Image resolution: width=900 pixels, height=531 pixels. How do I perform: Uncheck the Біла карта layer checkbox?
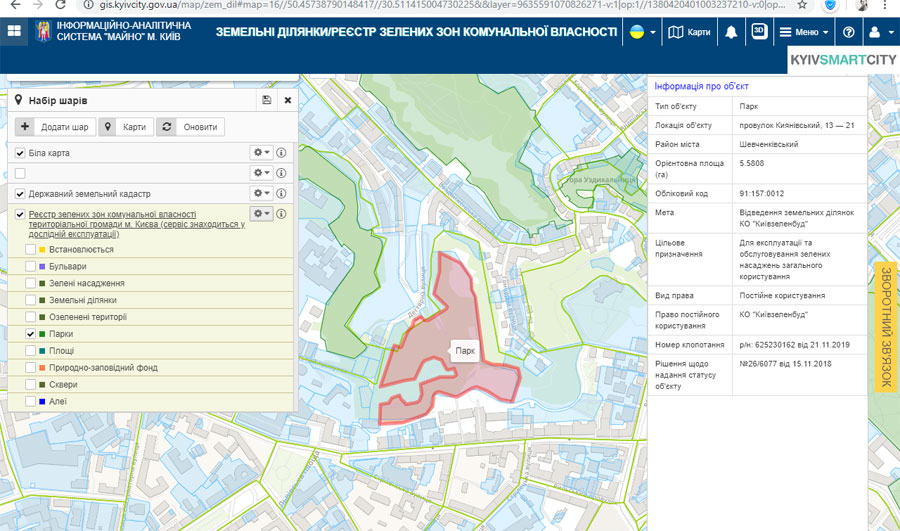20,153
